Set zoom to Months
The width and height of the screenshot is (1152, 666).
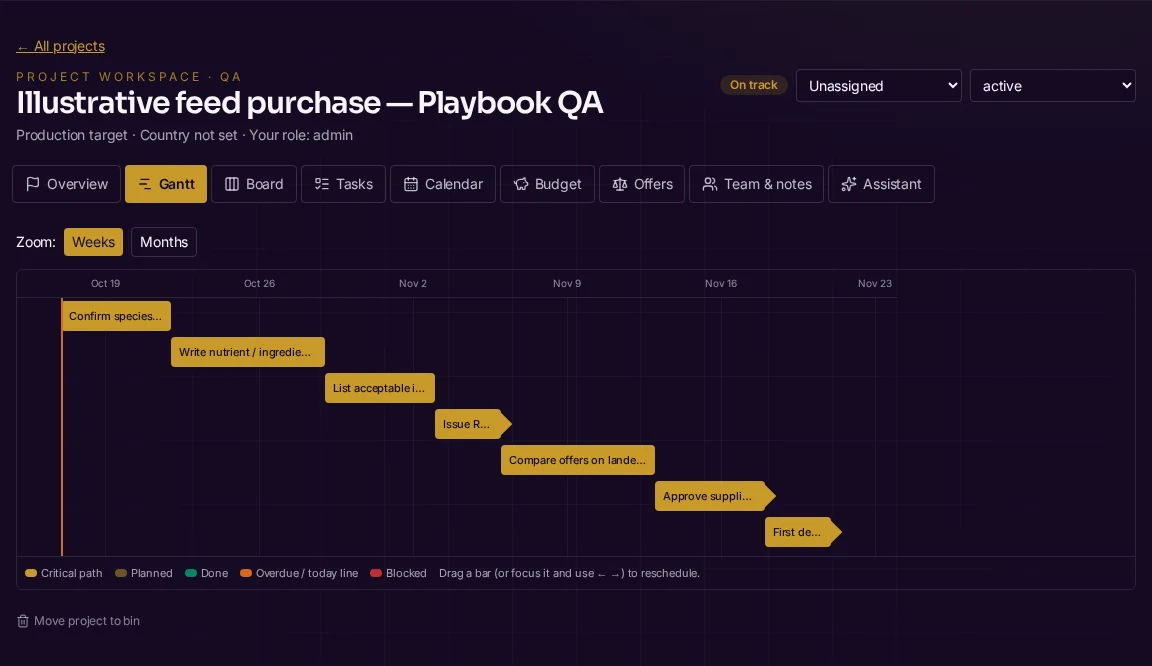pos(164,242)
